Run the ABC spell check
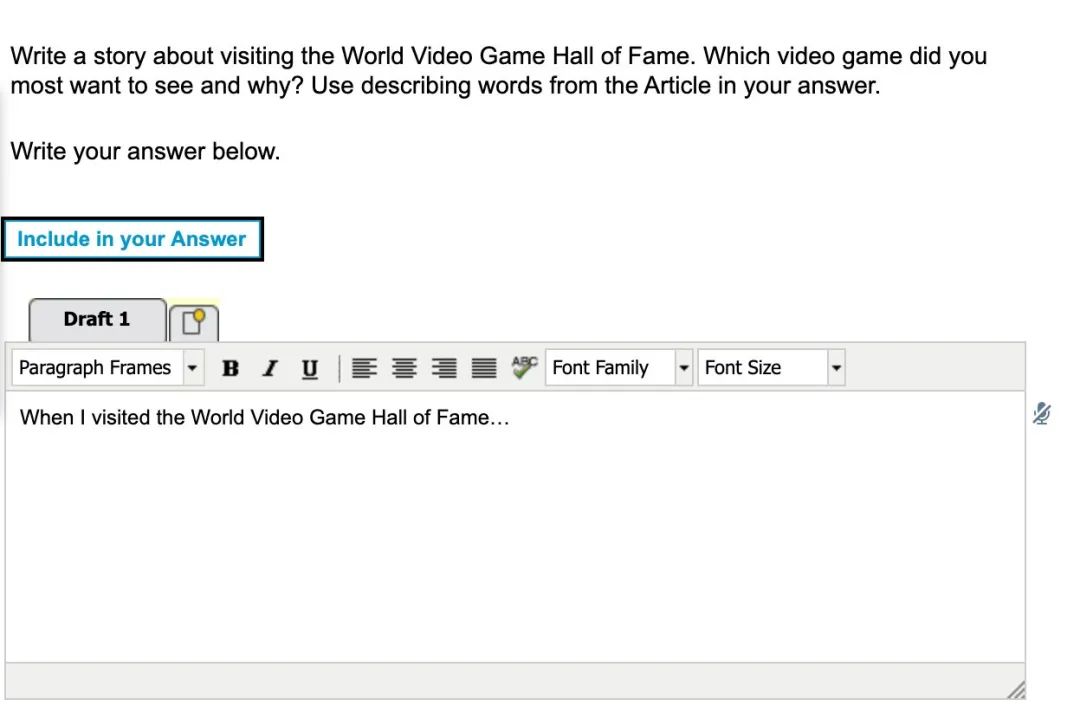Viewport: 1080px width, 719px height. tap(524, 367)
